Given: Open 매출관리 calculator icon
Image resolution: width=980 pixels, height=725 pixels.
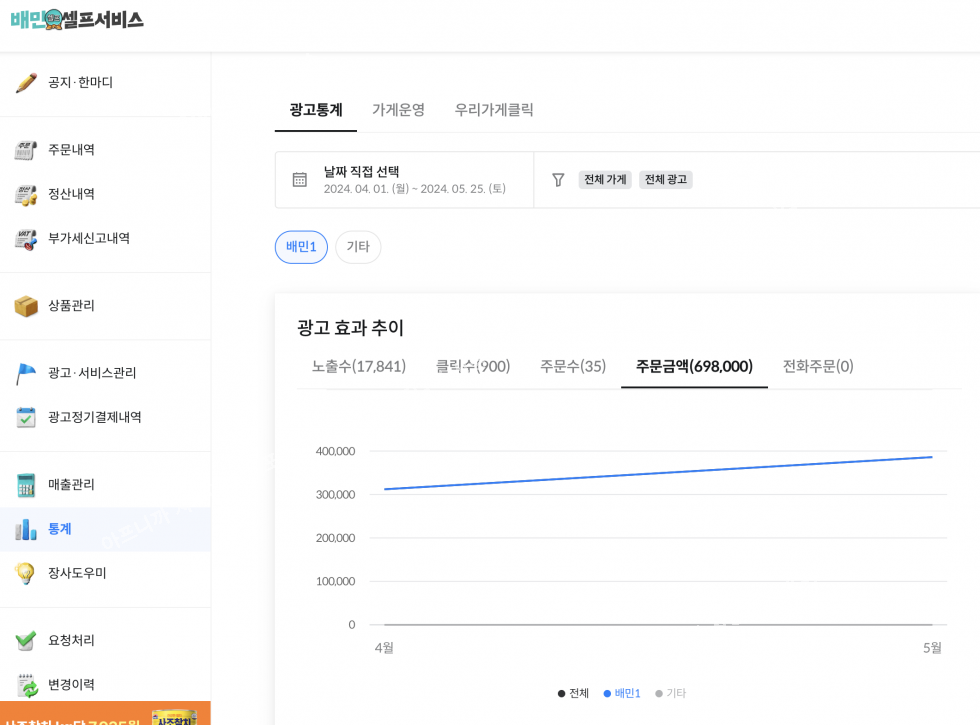Looking at the screenshot, I should click(x=26, y=485).
